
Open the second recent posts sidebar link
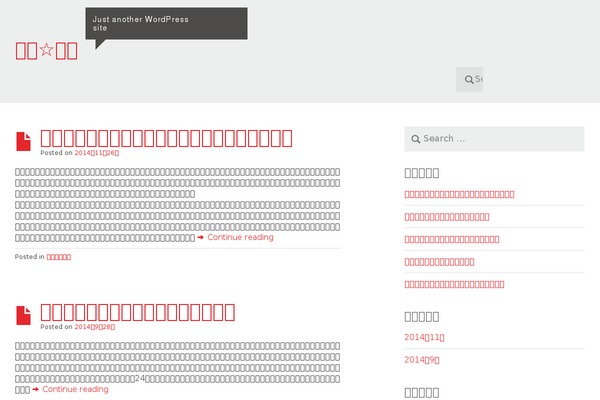(447, 217)
